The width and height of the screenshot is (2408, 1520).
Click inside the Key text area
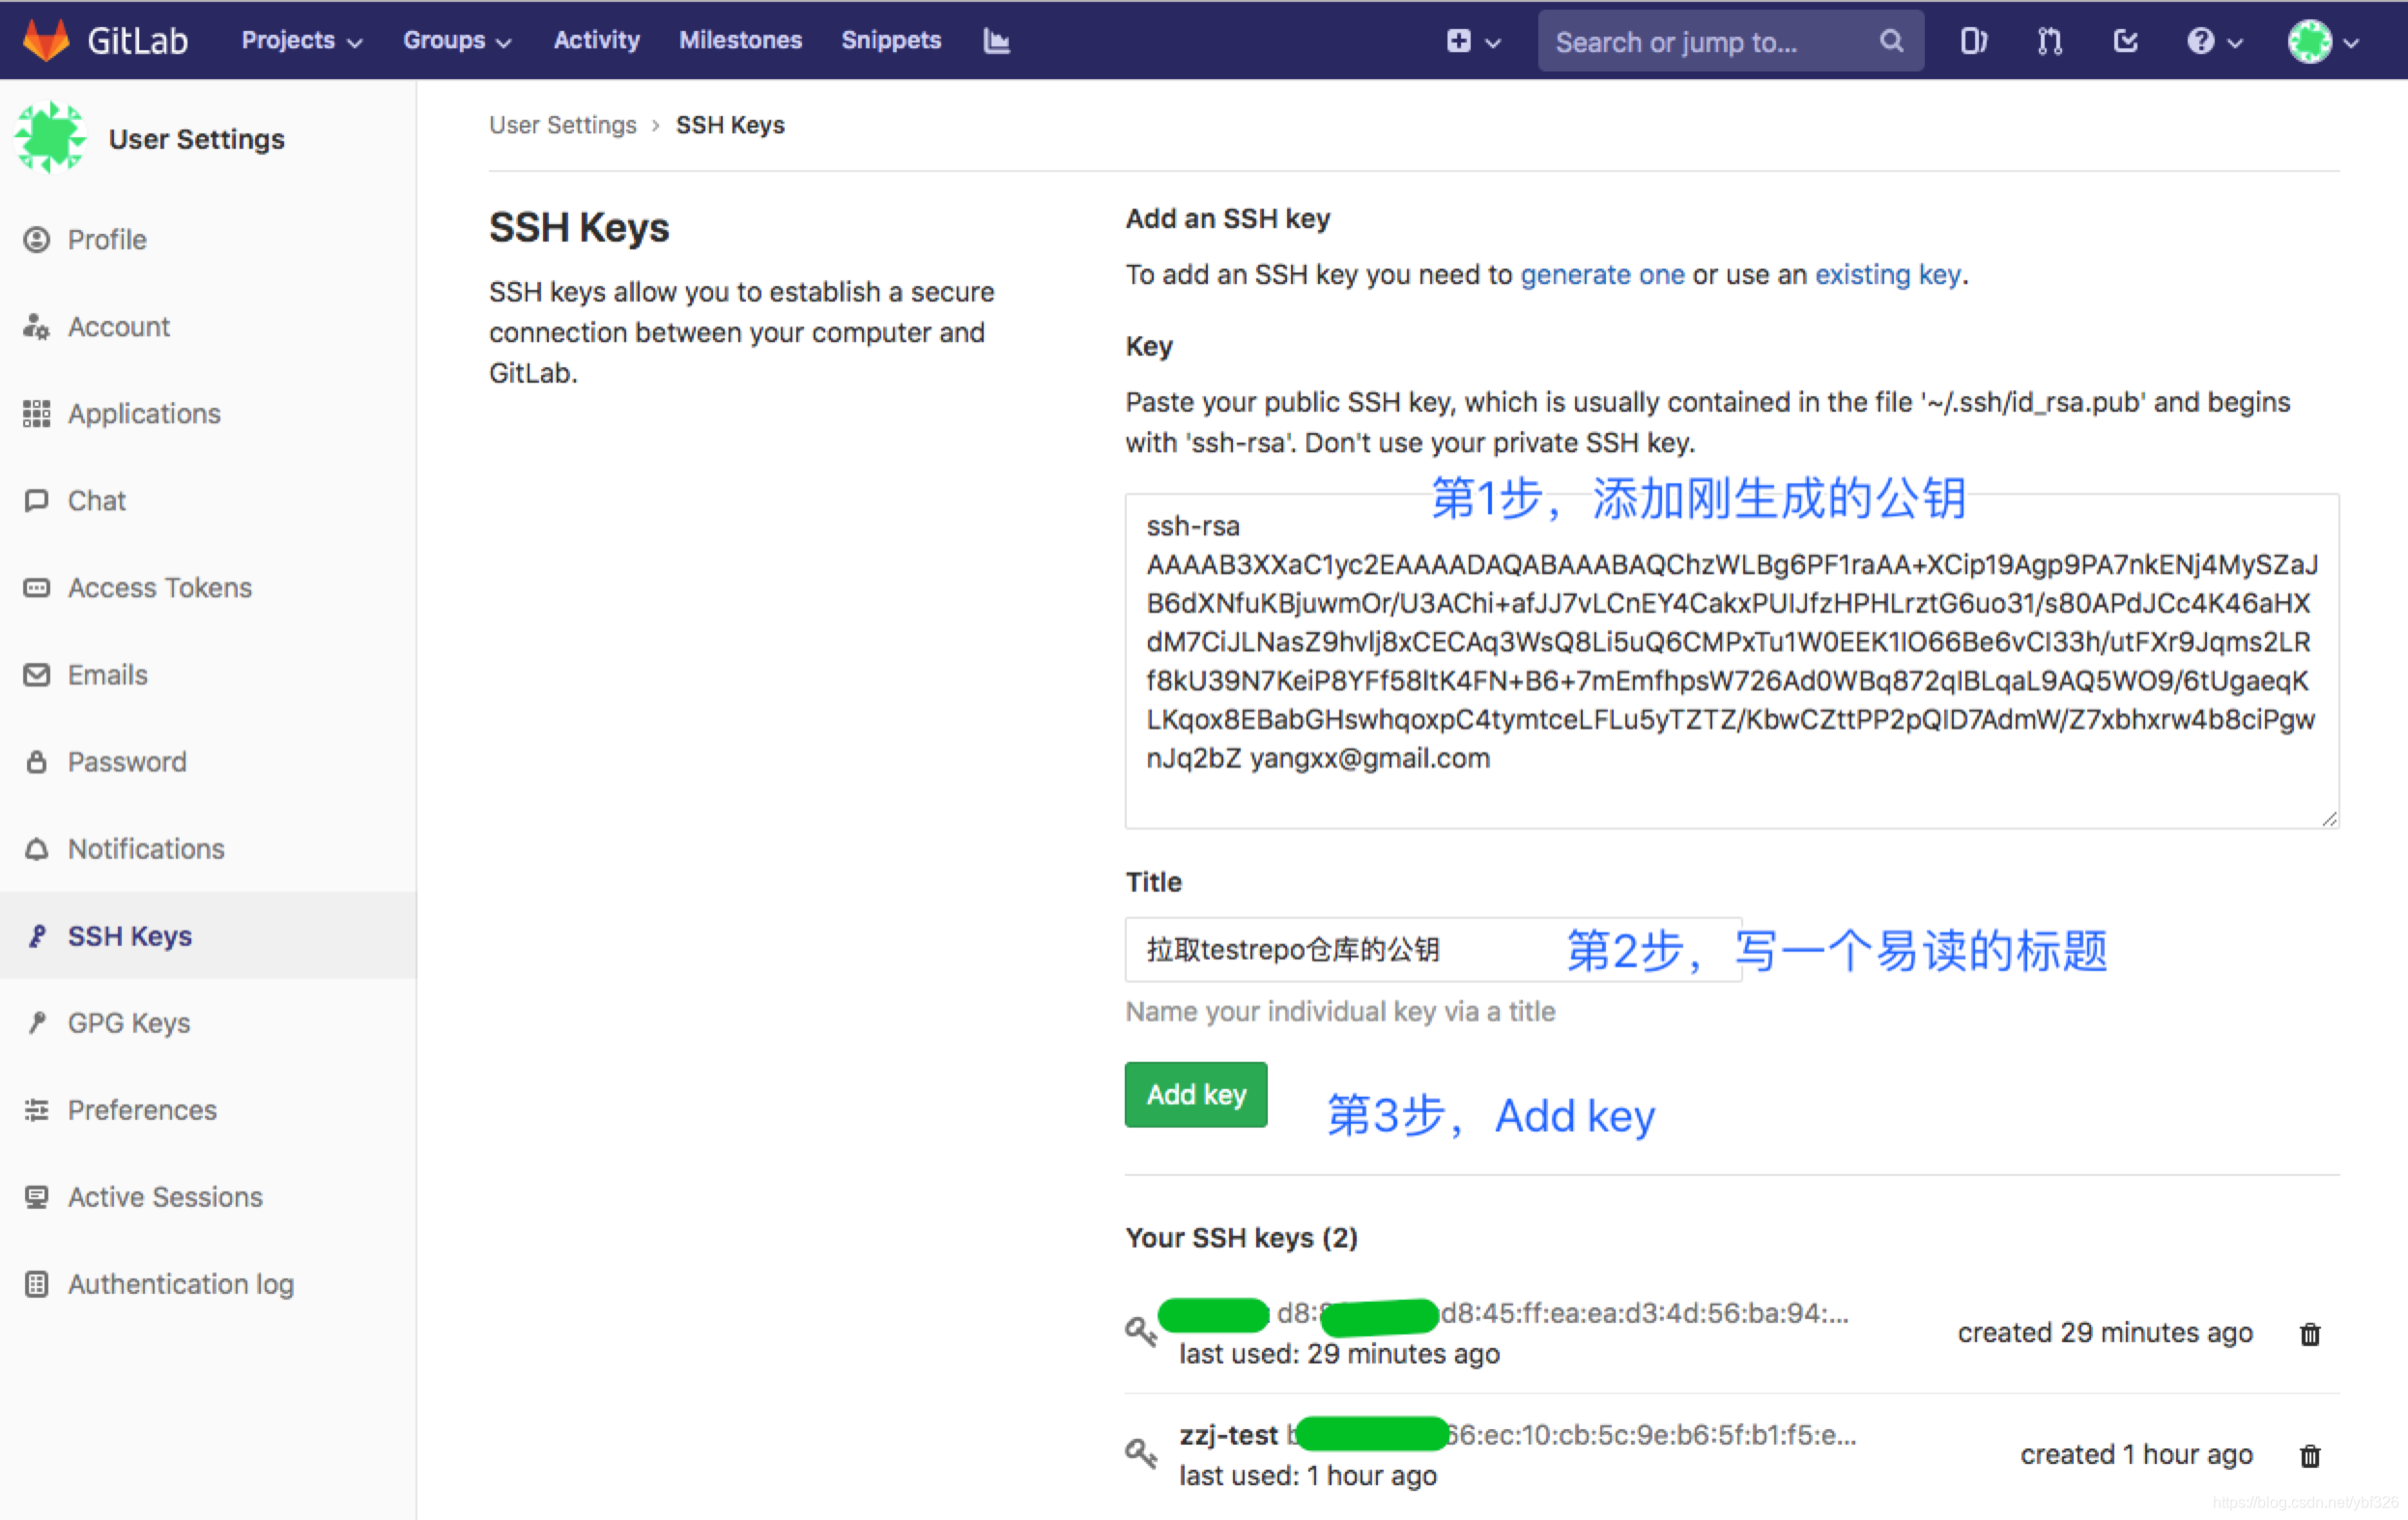(x=1730, y=660)
